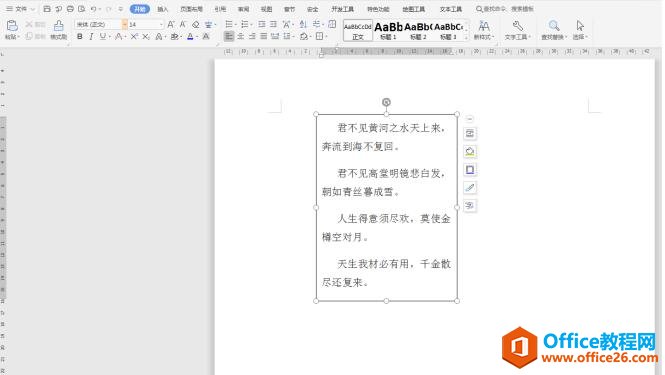Switch to the 视图 View tab
This screenshot has height=375, width=665.
click(266, 9)
